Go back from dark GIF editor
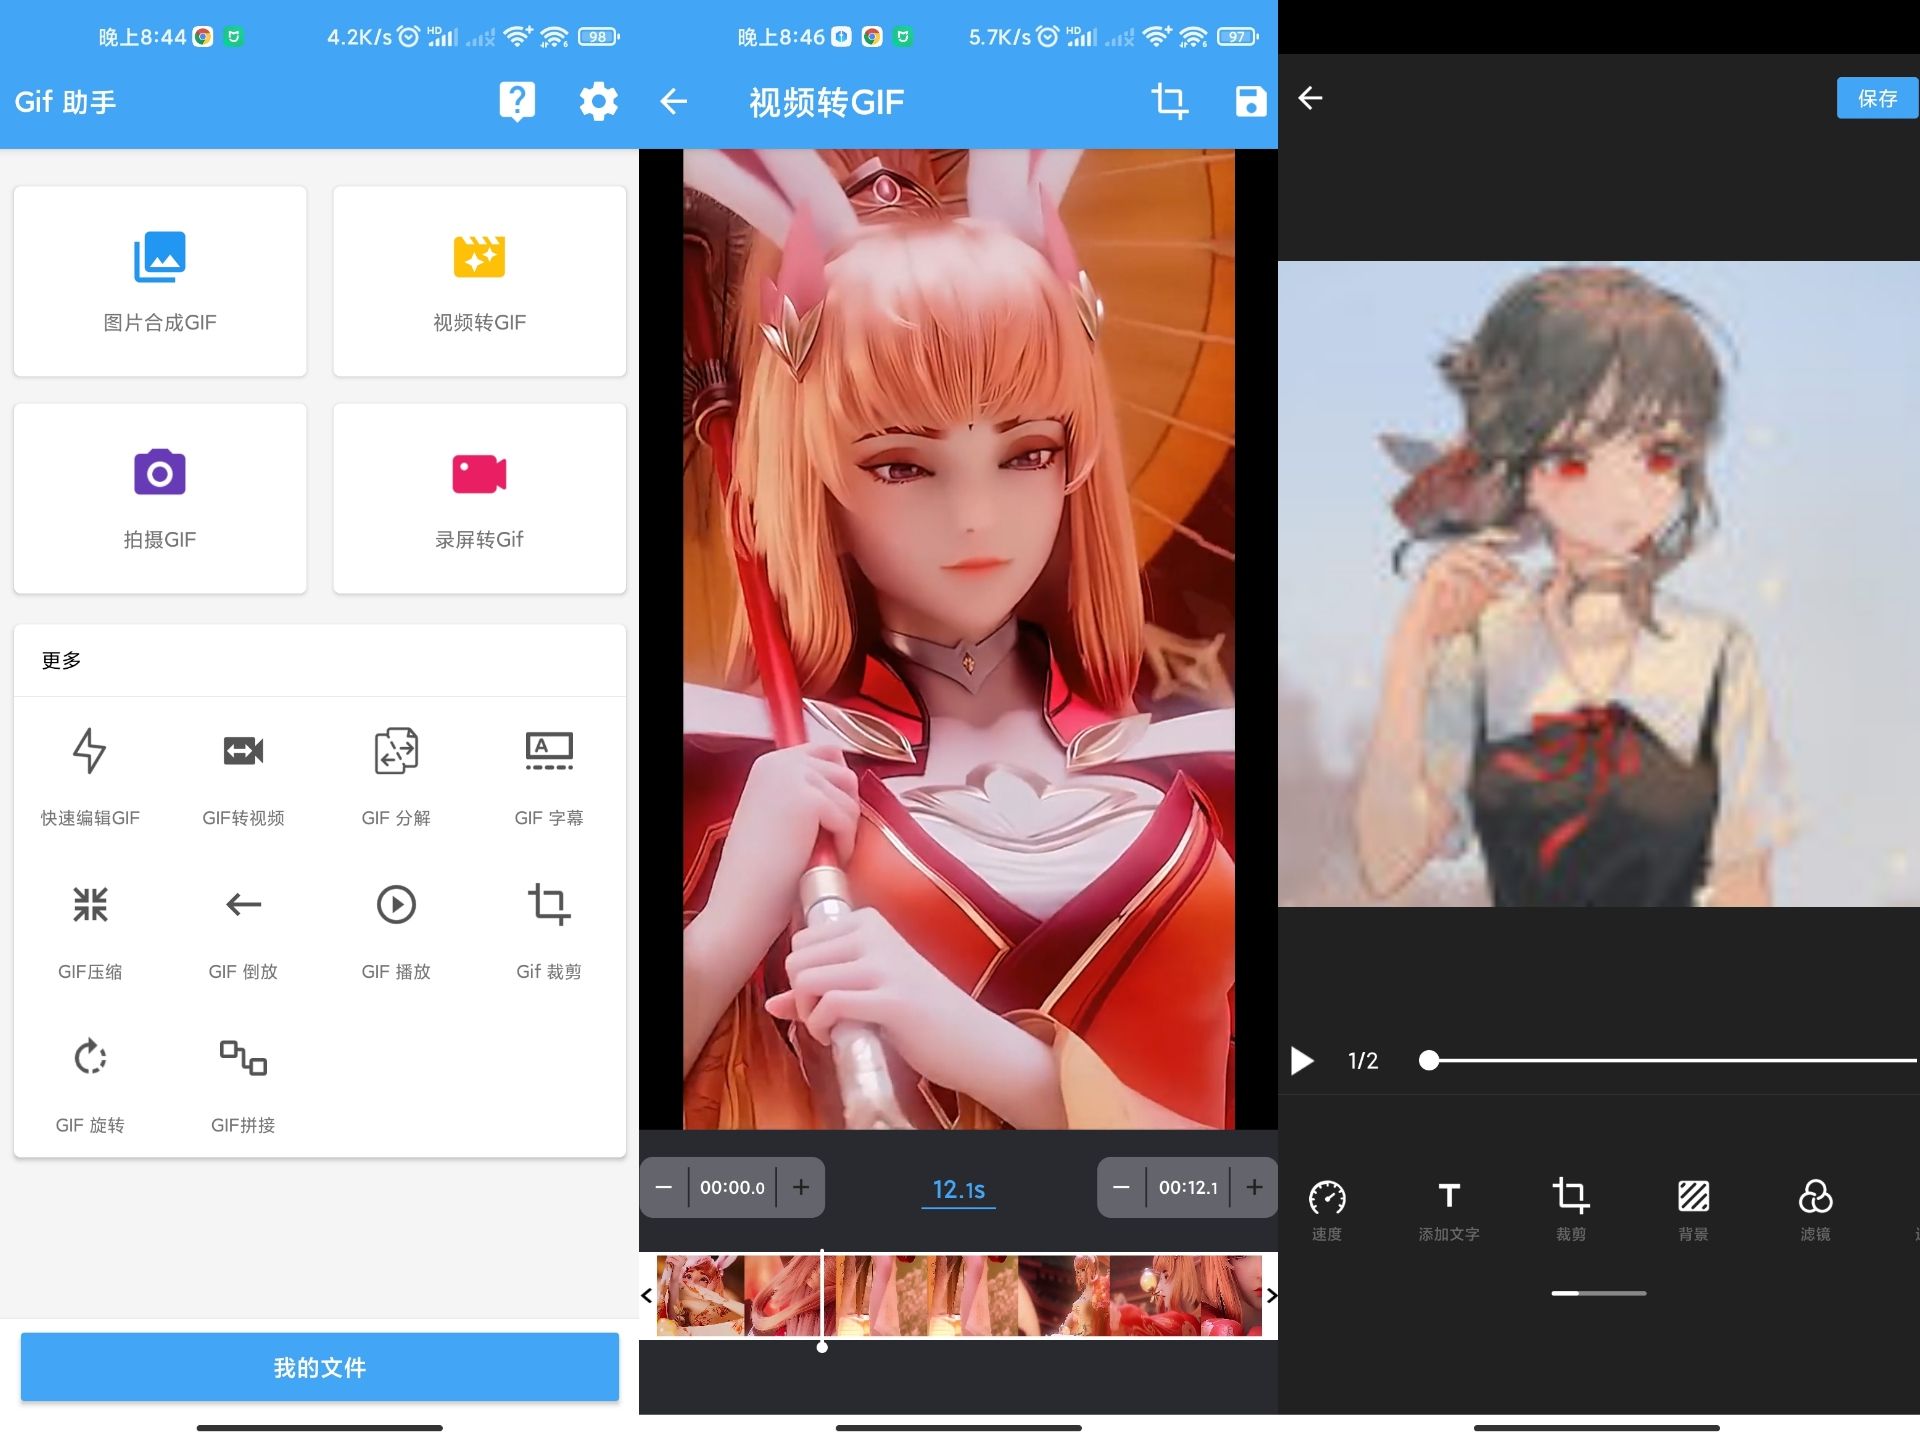 1311,98
